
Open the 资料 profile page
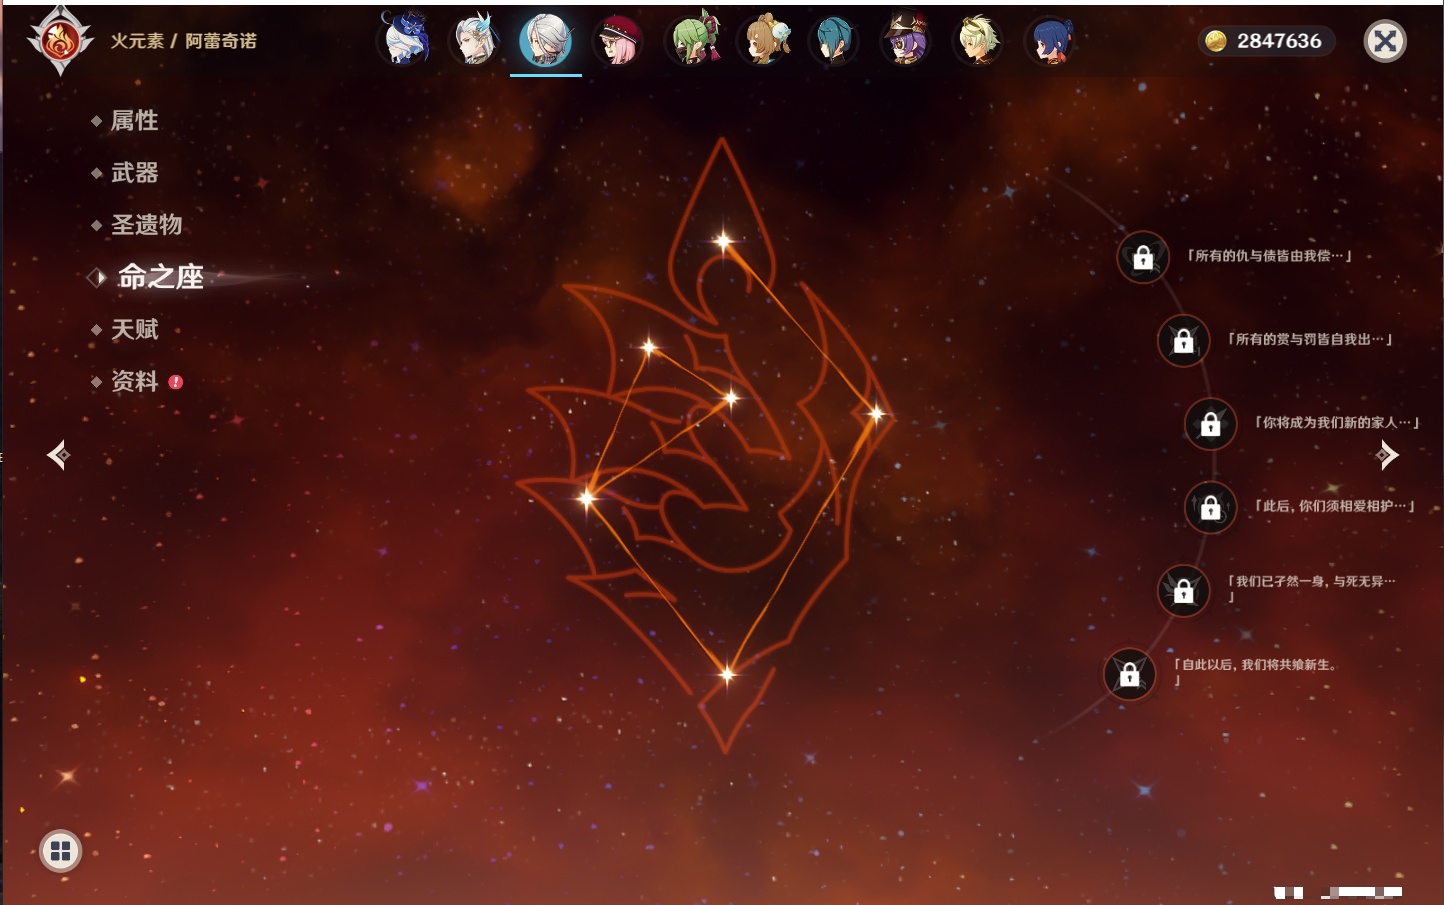point(135,381)
